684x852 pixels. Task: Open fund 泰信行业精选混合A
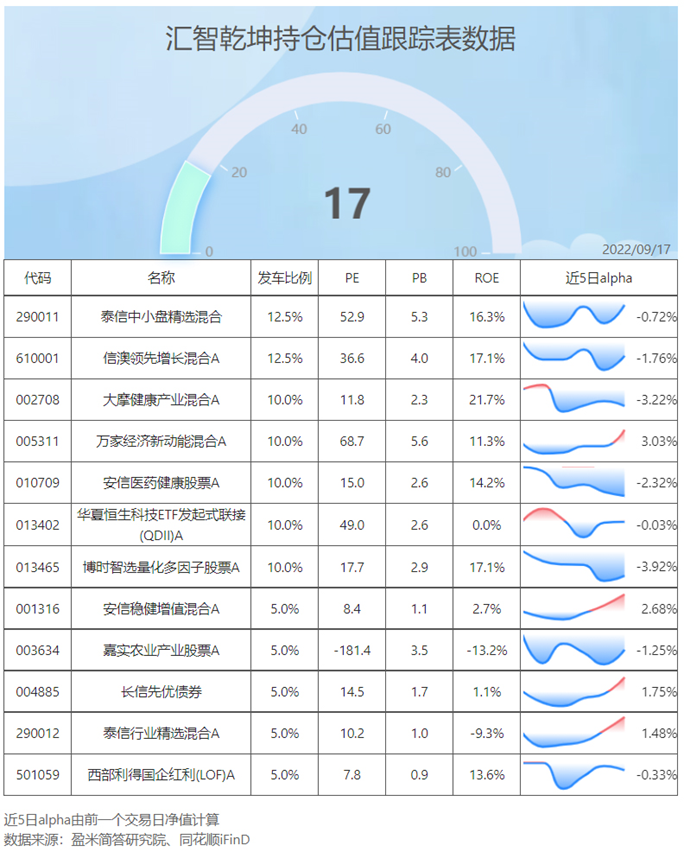point(161,733)
